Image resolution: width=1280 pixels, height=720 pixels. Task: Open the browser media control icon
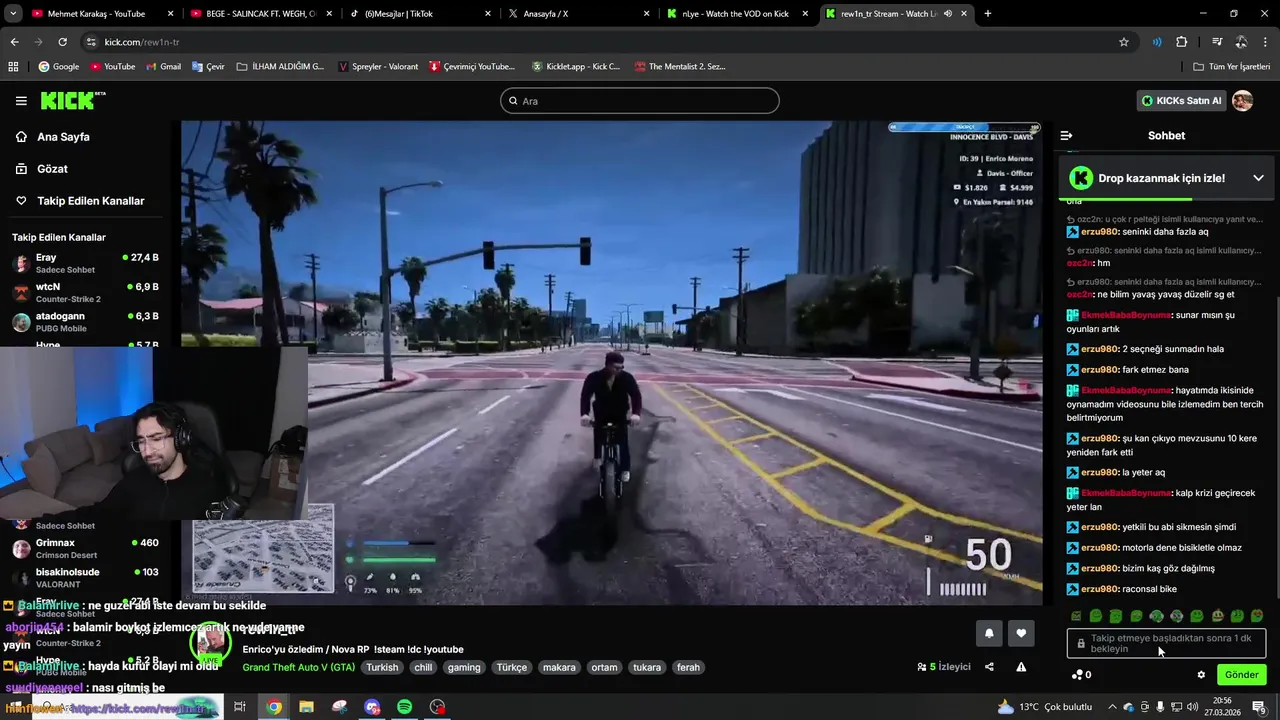point(1217,42)
